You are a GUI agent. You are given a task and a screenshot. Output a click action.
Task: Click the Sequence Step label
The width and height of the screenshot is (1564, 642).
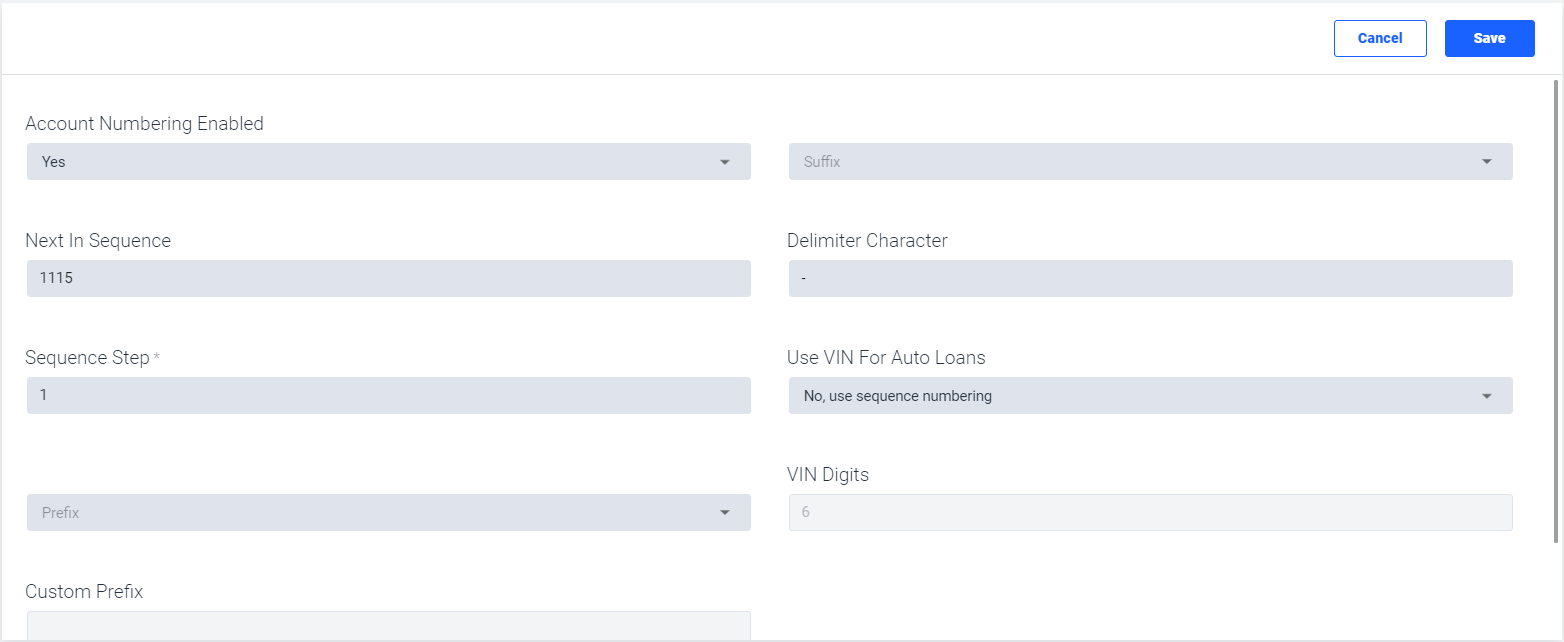pyautogui.click(x=88, y=358)
